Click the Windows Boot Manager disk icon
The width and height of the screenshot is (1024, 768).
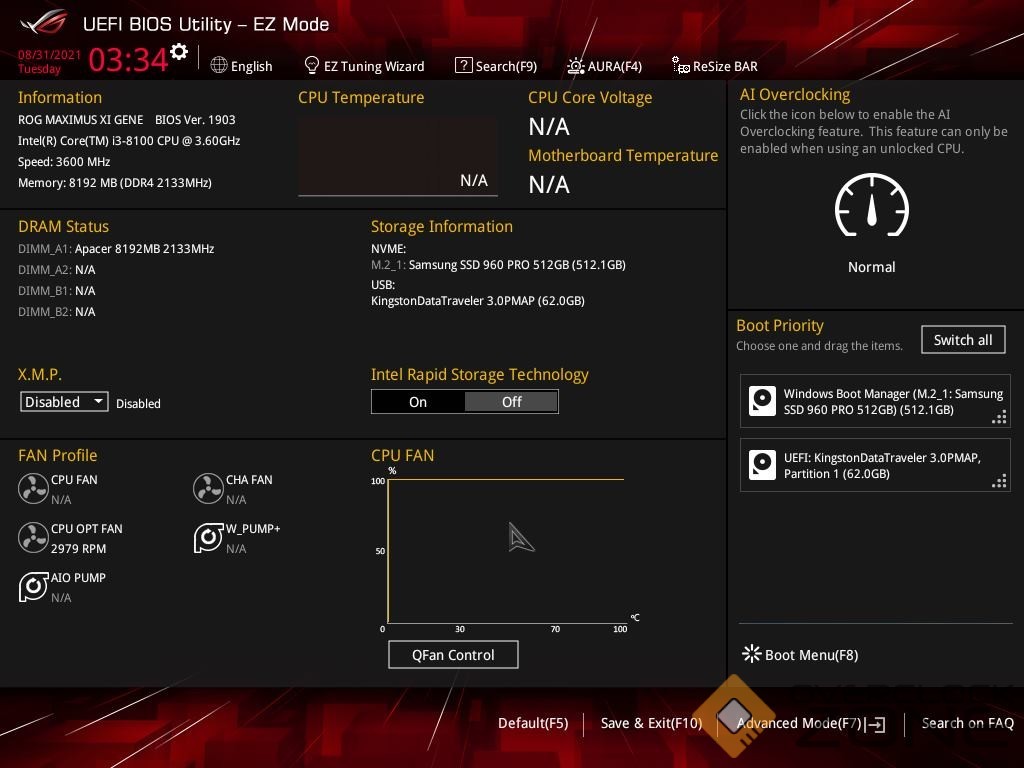click(762, 401)
